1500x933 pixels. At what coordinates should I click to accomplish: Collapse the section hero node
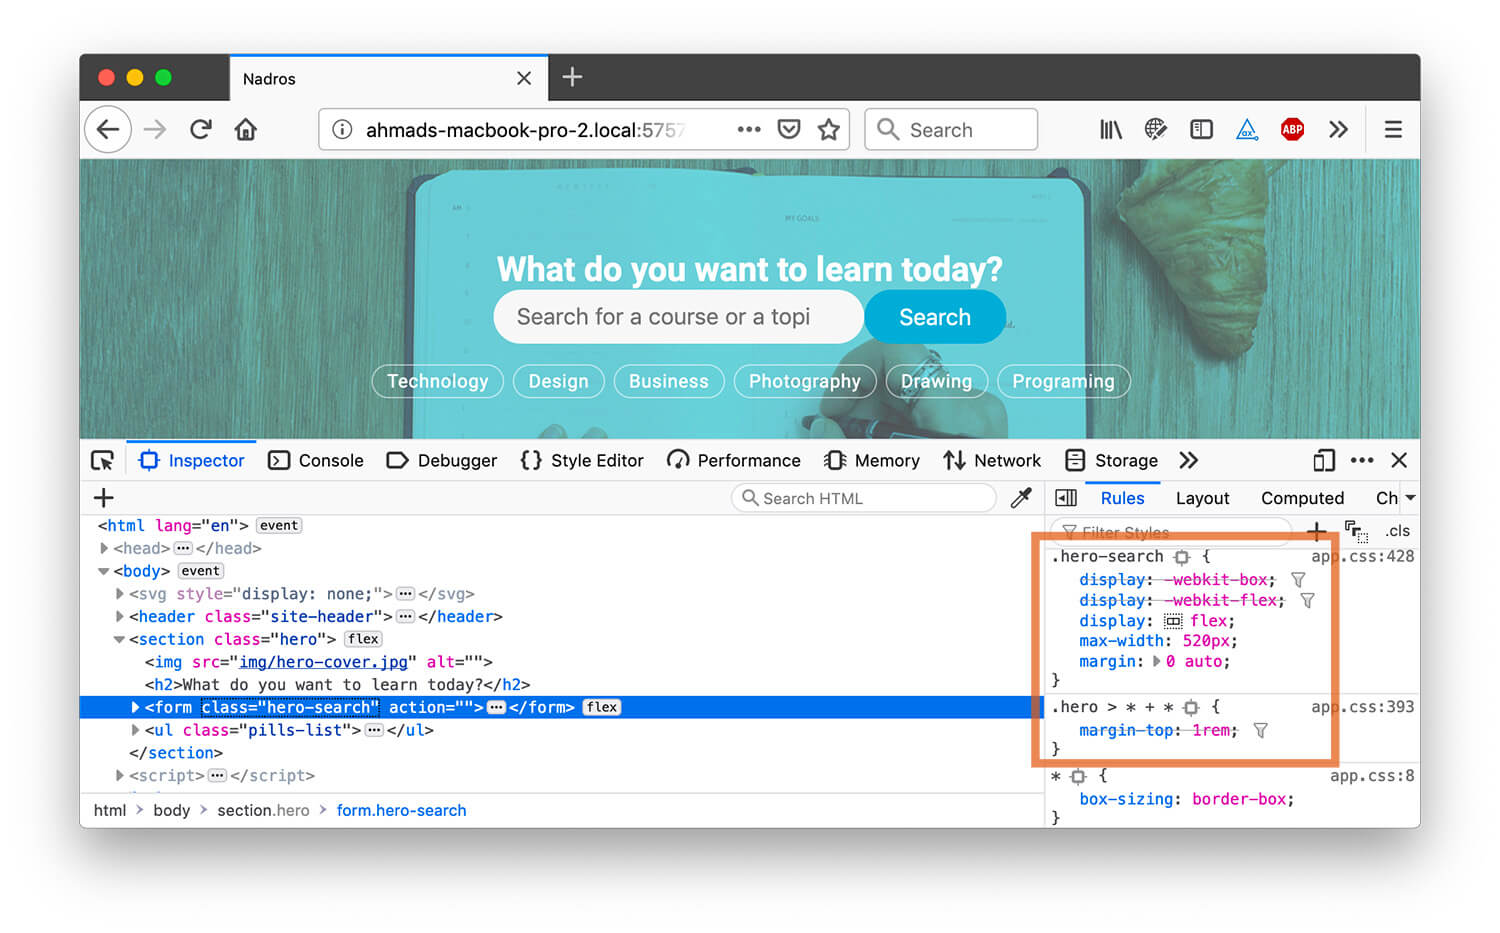click(119, 639)
